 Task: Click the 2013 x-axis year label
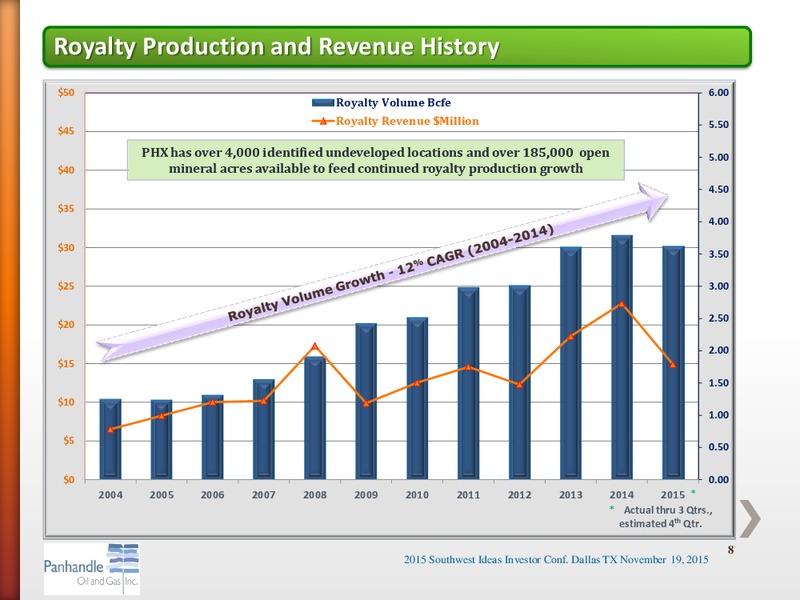click(x=570, y=494)
